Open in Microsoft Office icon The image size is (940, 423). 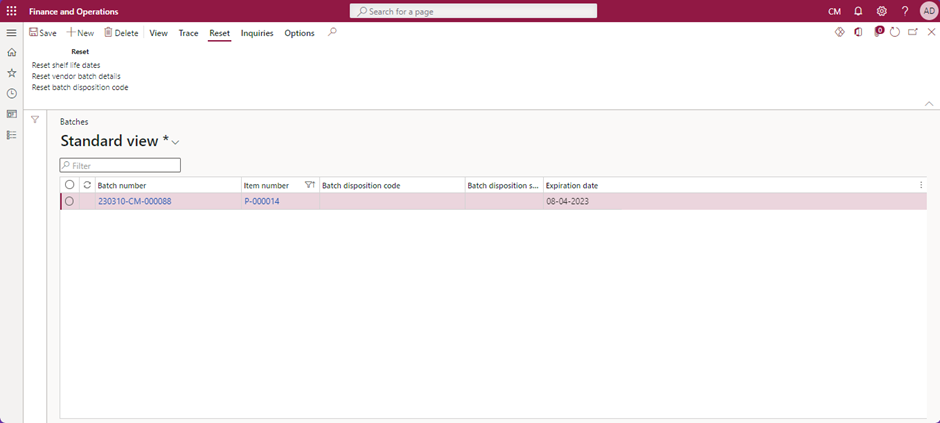[858, 32]
